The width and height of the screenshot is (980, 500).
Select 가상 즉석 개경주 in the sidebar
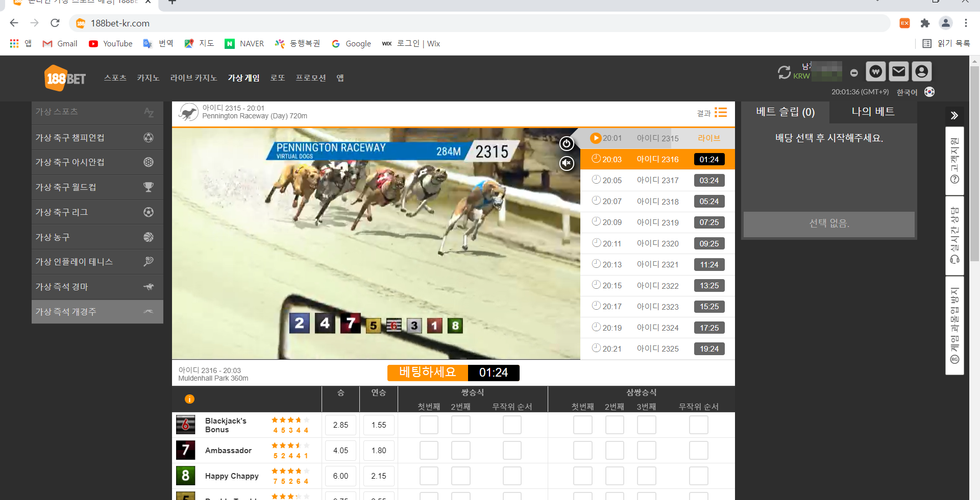[x=98, y=312]
